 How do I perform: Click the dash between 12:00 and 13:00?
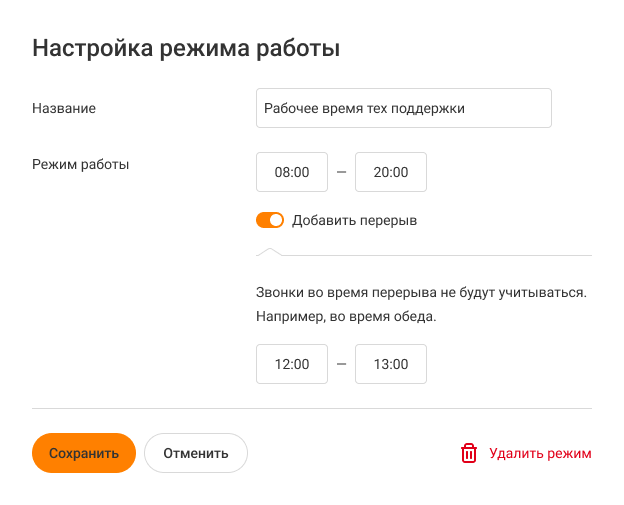tap(341, 364)
